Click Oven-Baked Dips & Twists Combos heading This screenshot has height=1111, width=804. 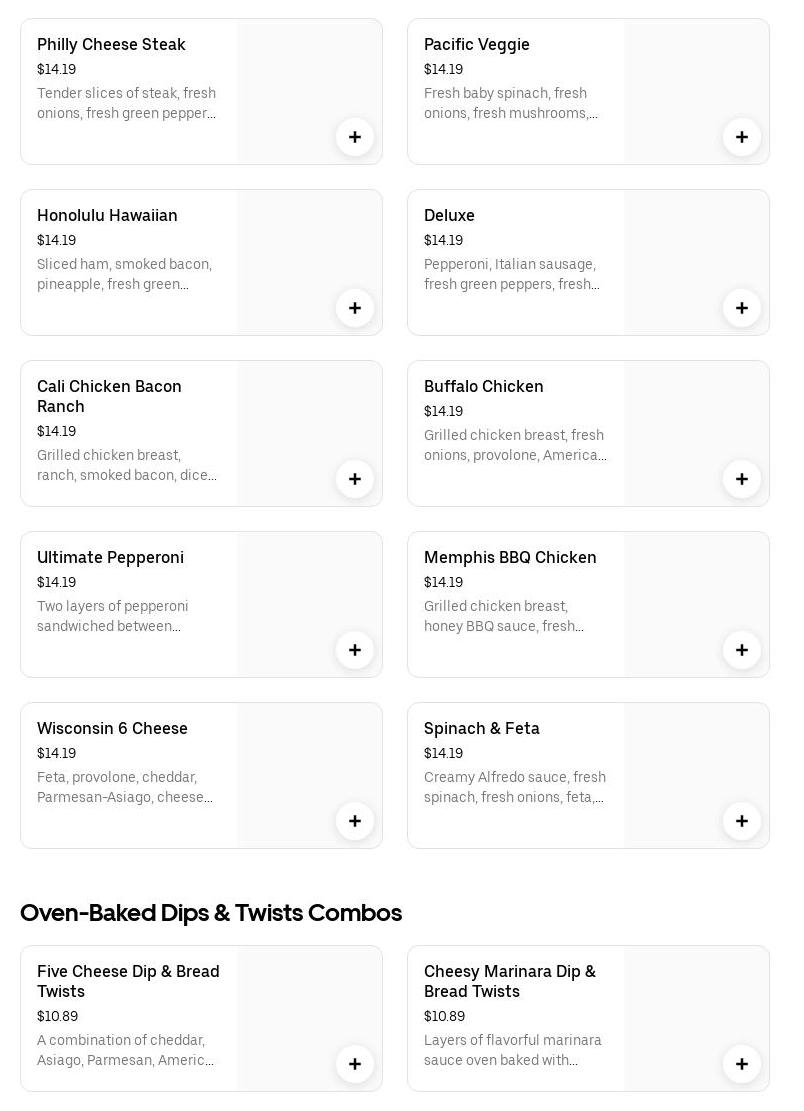211,913
